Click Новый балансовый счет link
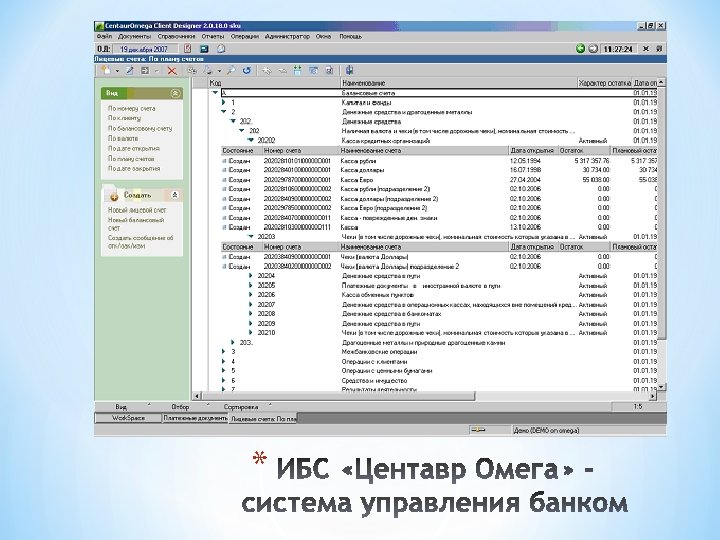 (136, 224)
